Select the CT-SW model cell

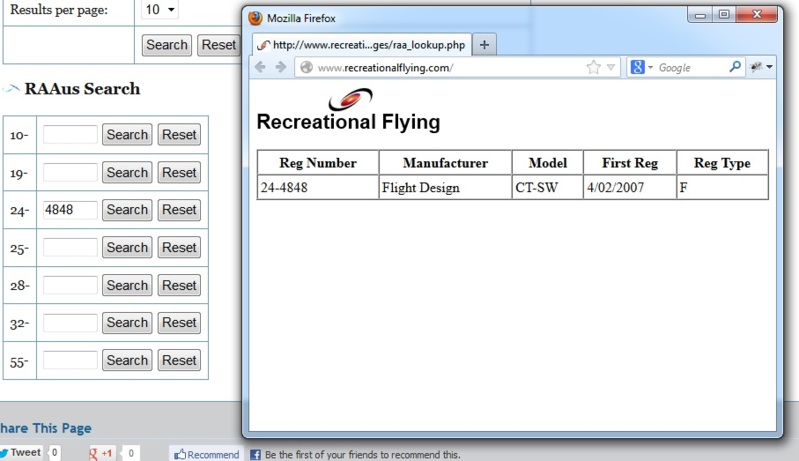[547, 187]
